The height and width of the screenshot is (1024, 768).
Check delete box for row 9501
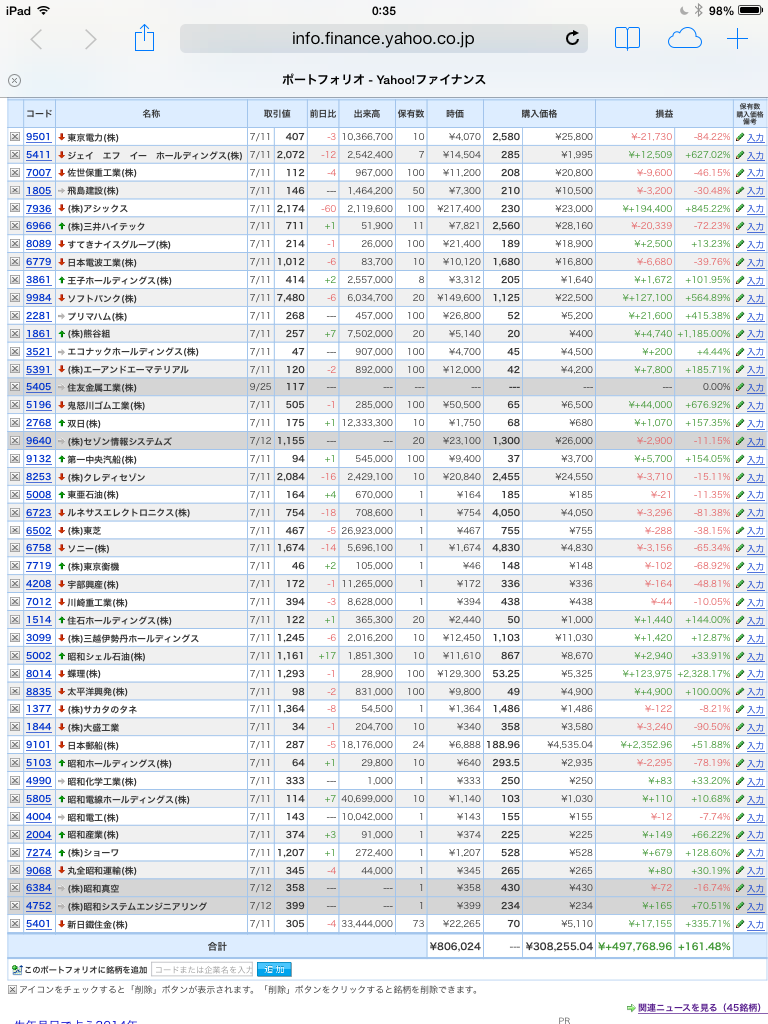point(15,137)
